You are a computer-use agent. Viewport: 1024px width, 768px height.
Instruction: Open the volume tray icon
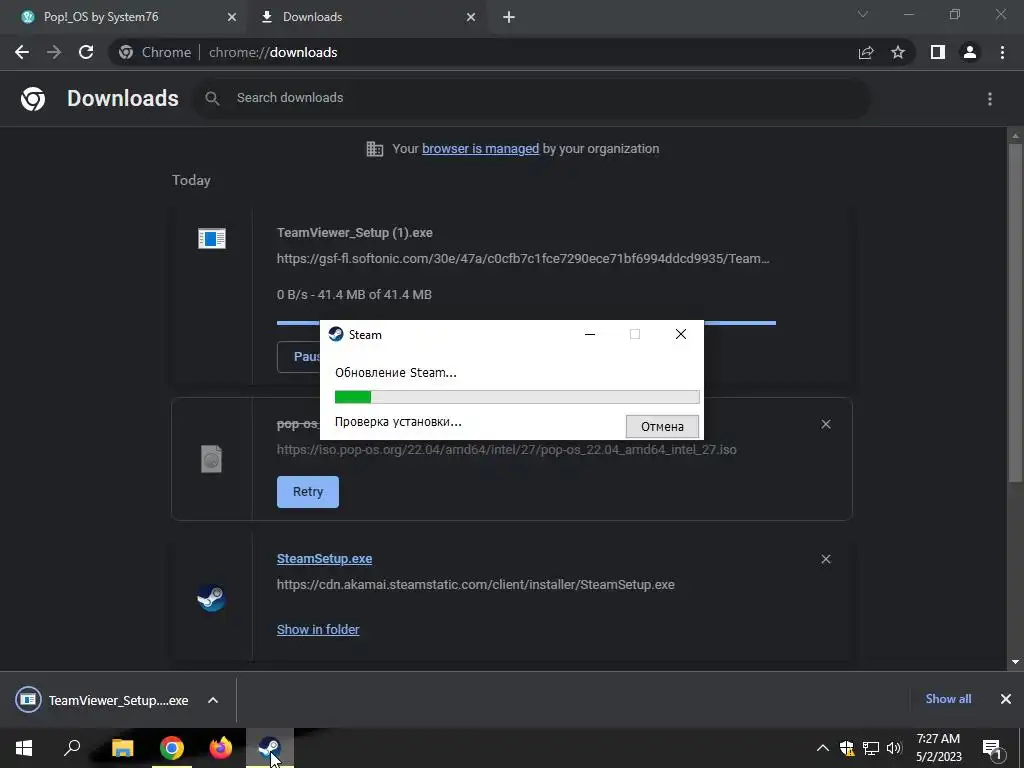click(894, 748)
